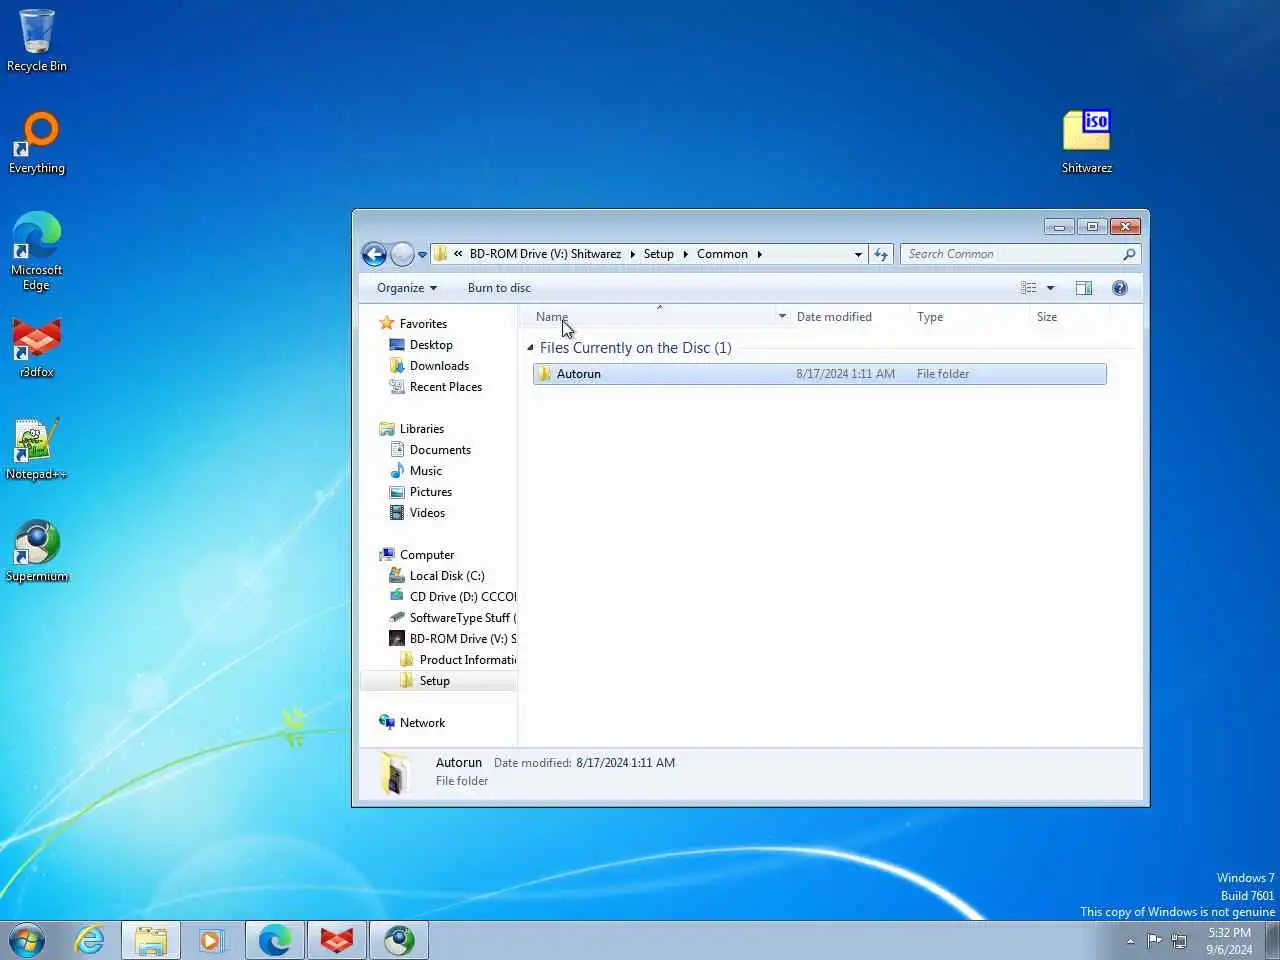The height and width of the screenshot is (960, 1280).
Task: Click the Common breadcrumb in address bar
Action: (722, 254)
